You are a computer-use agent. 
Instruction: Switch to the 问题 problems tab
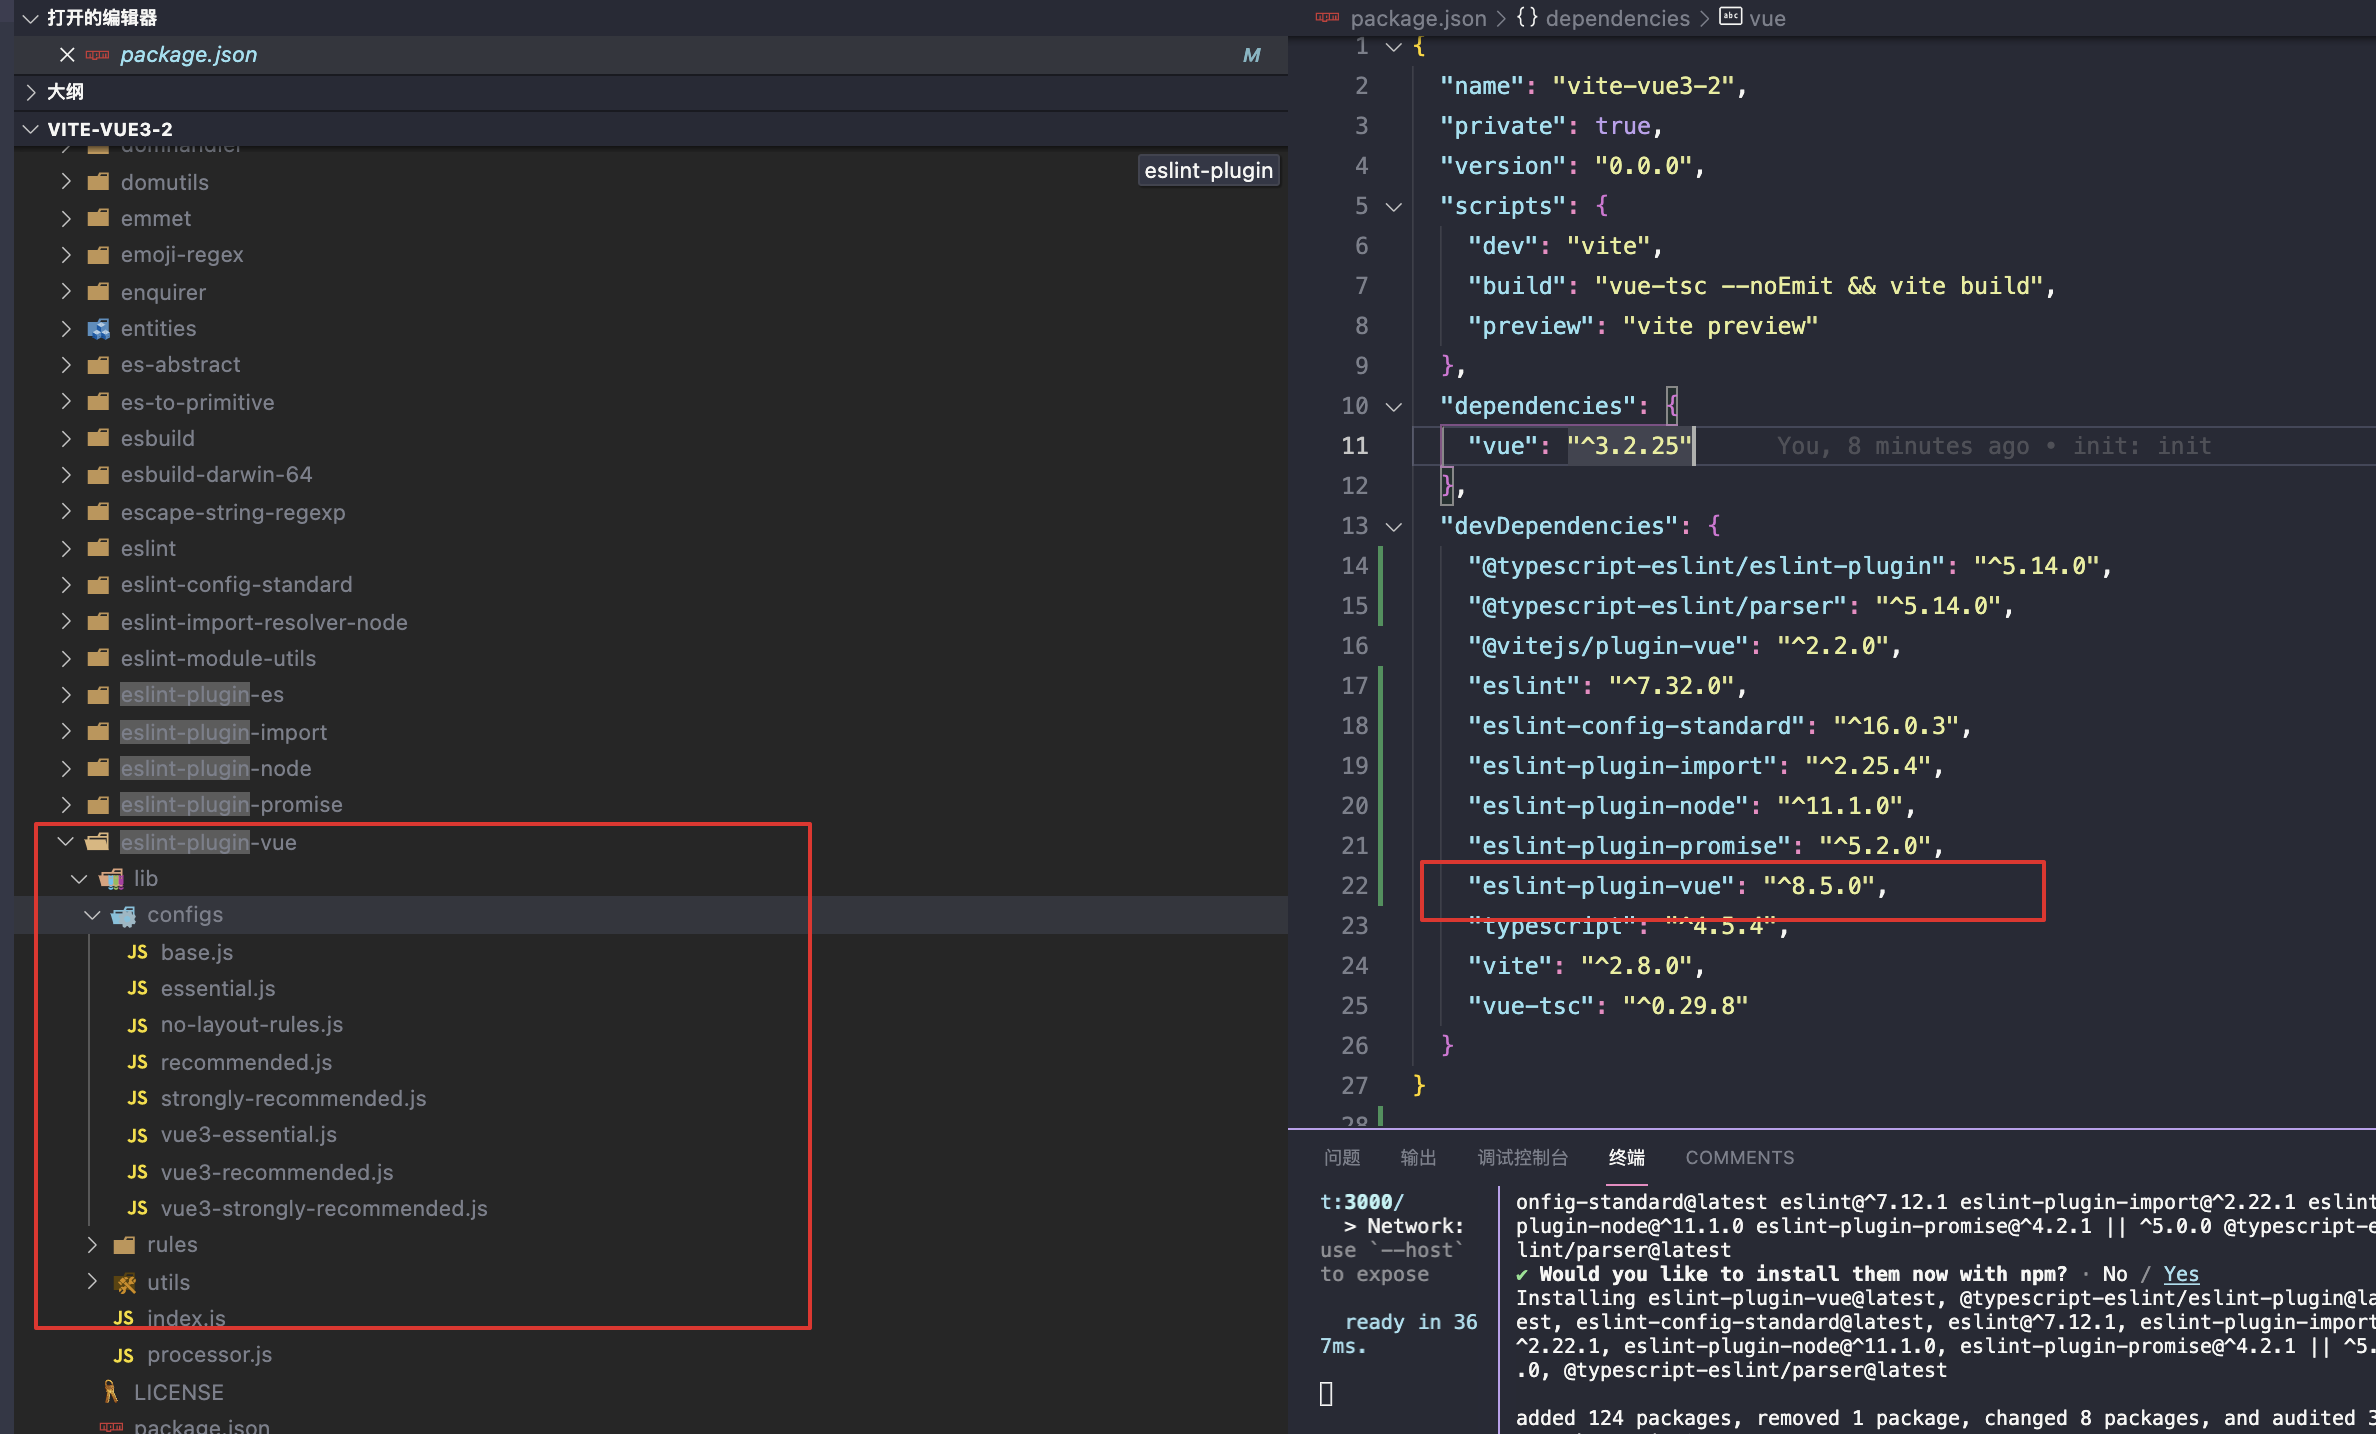[1341, 1157]
